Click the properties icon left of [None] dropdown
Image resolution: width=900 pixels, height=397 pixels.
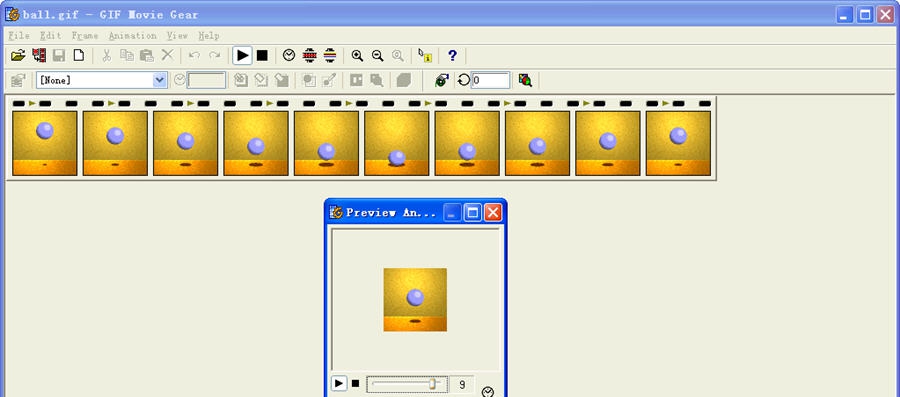click(18, 80)
